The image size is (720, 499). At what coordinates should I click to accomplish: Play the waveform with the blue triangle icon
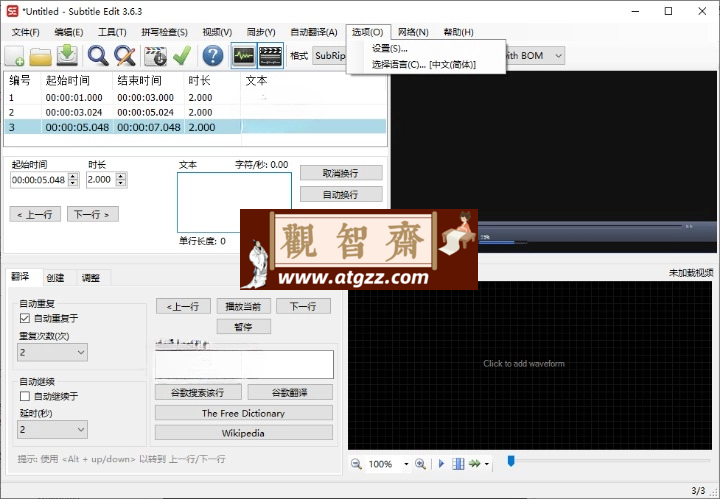[x=441, y=464]
